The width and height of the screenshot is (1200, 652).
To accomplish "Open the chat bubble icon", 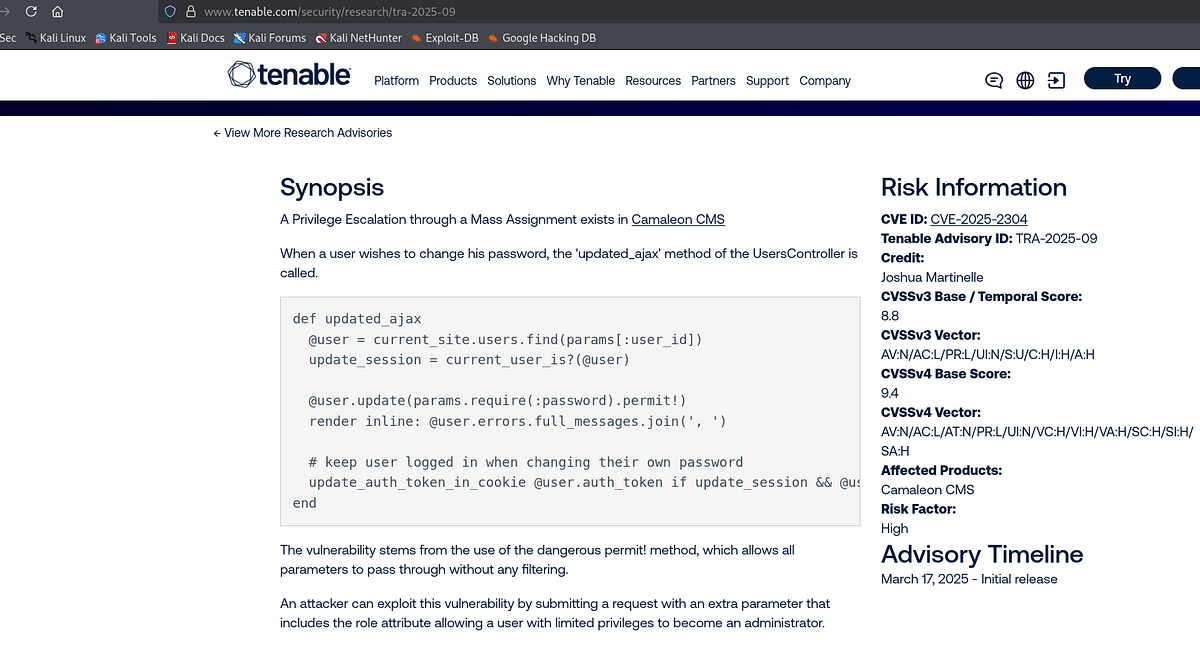I will tap(994, 80).
